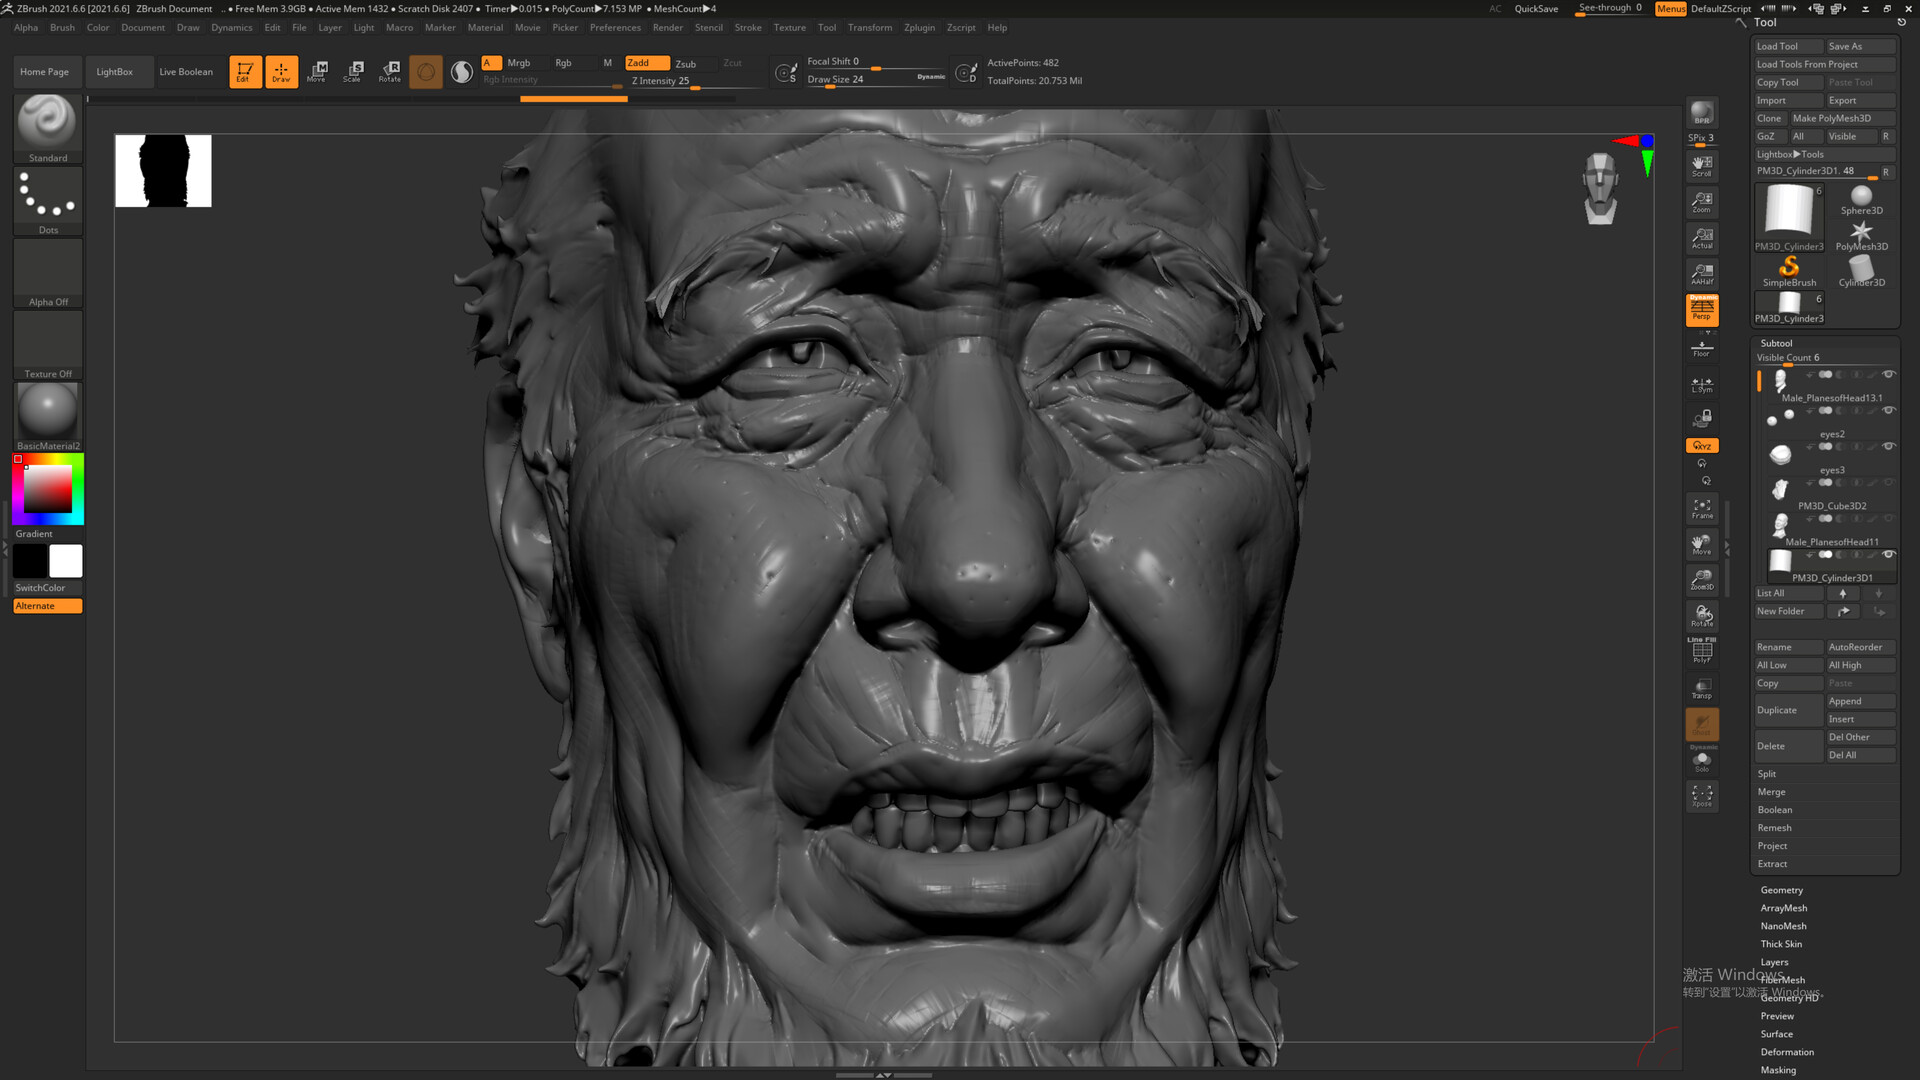The image size is (1920, 1080).
Task: Open the LightBox browser
Action: click(x=115, y=71)
